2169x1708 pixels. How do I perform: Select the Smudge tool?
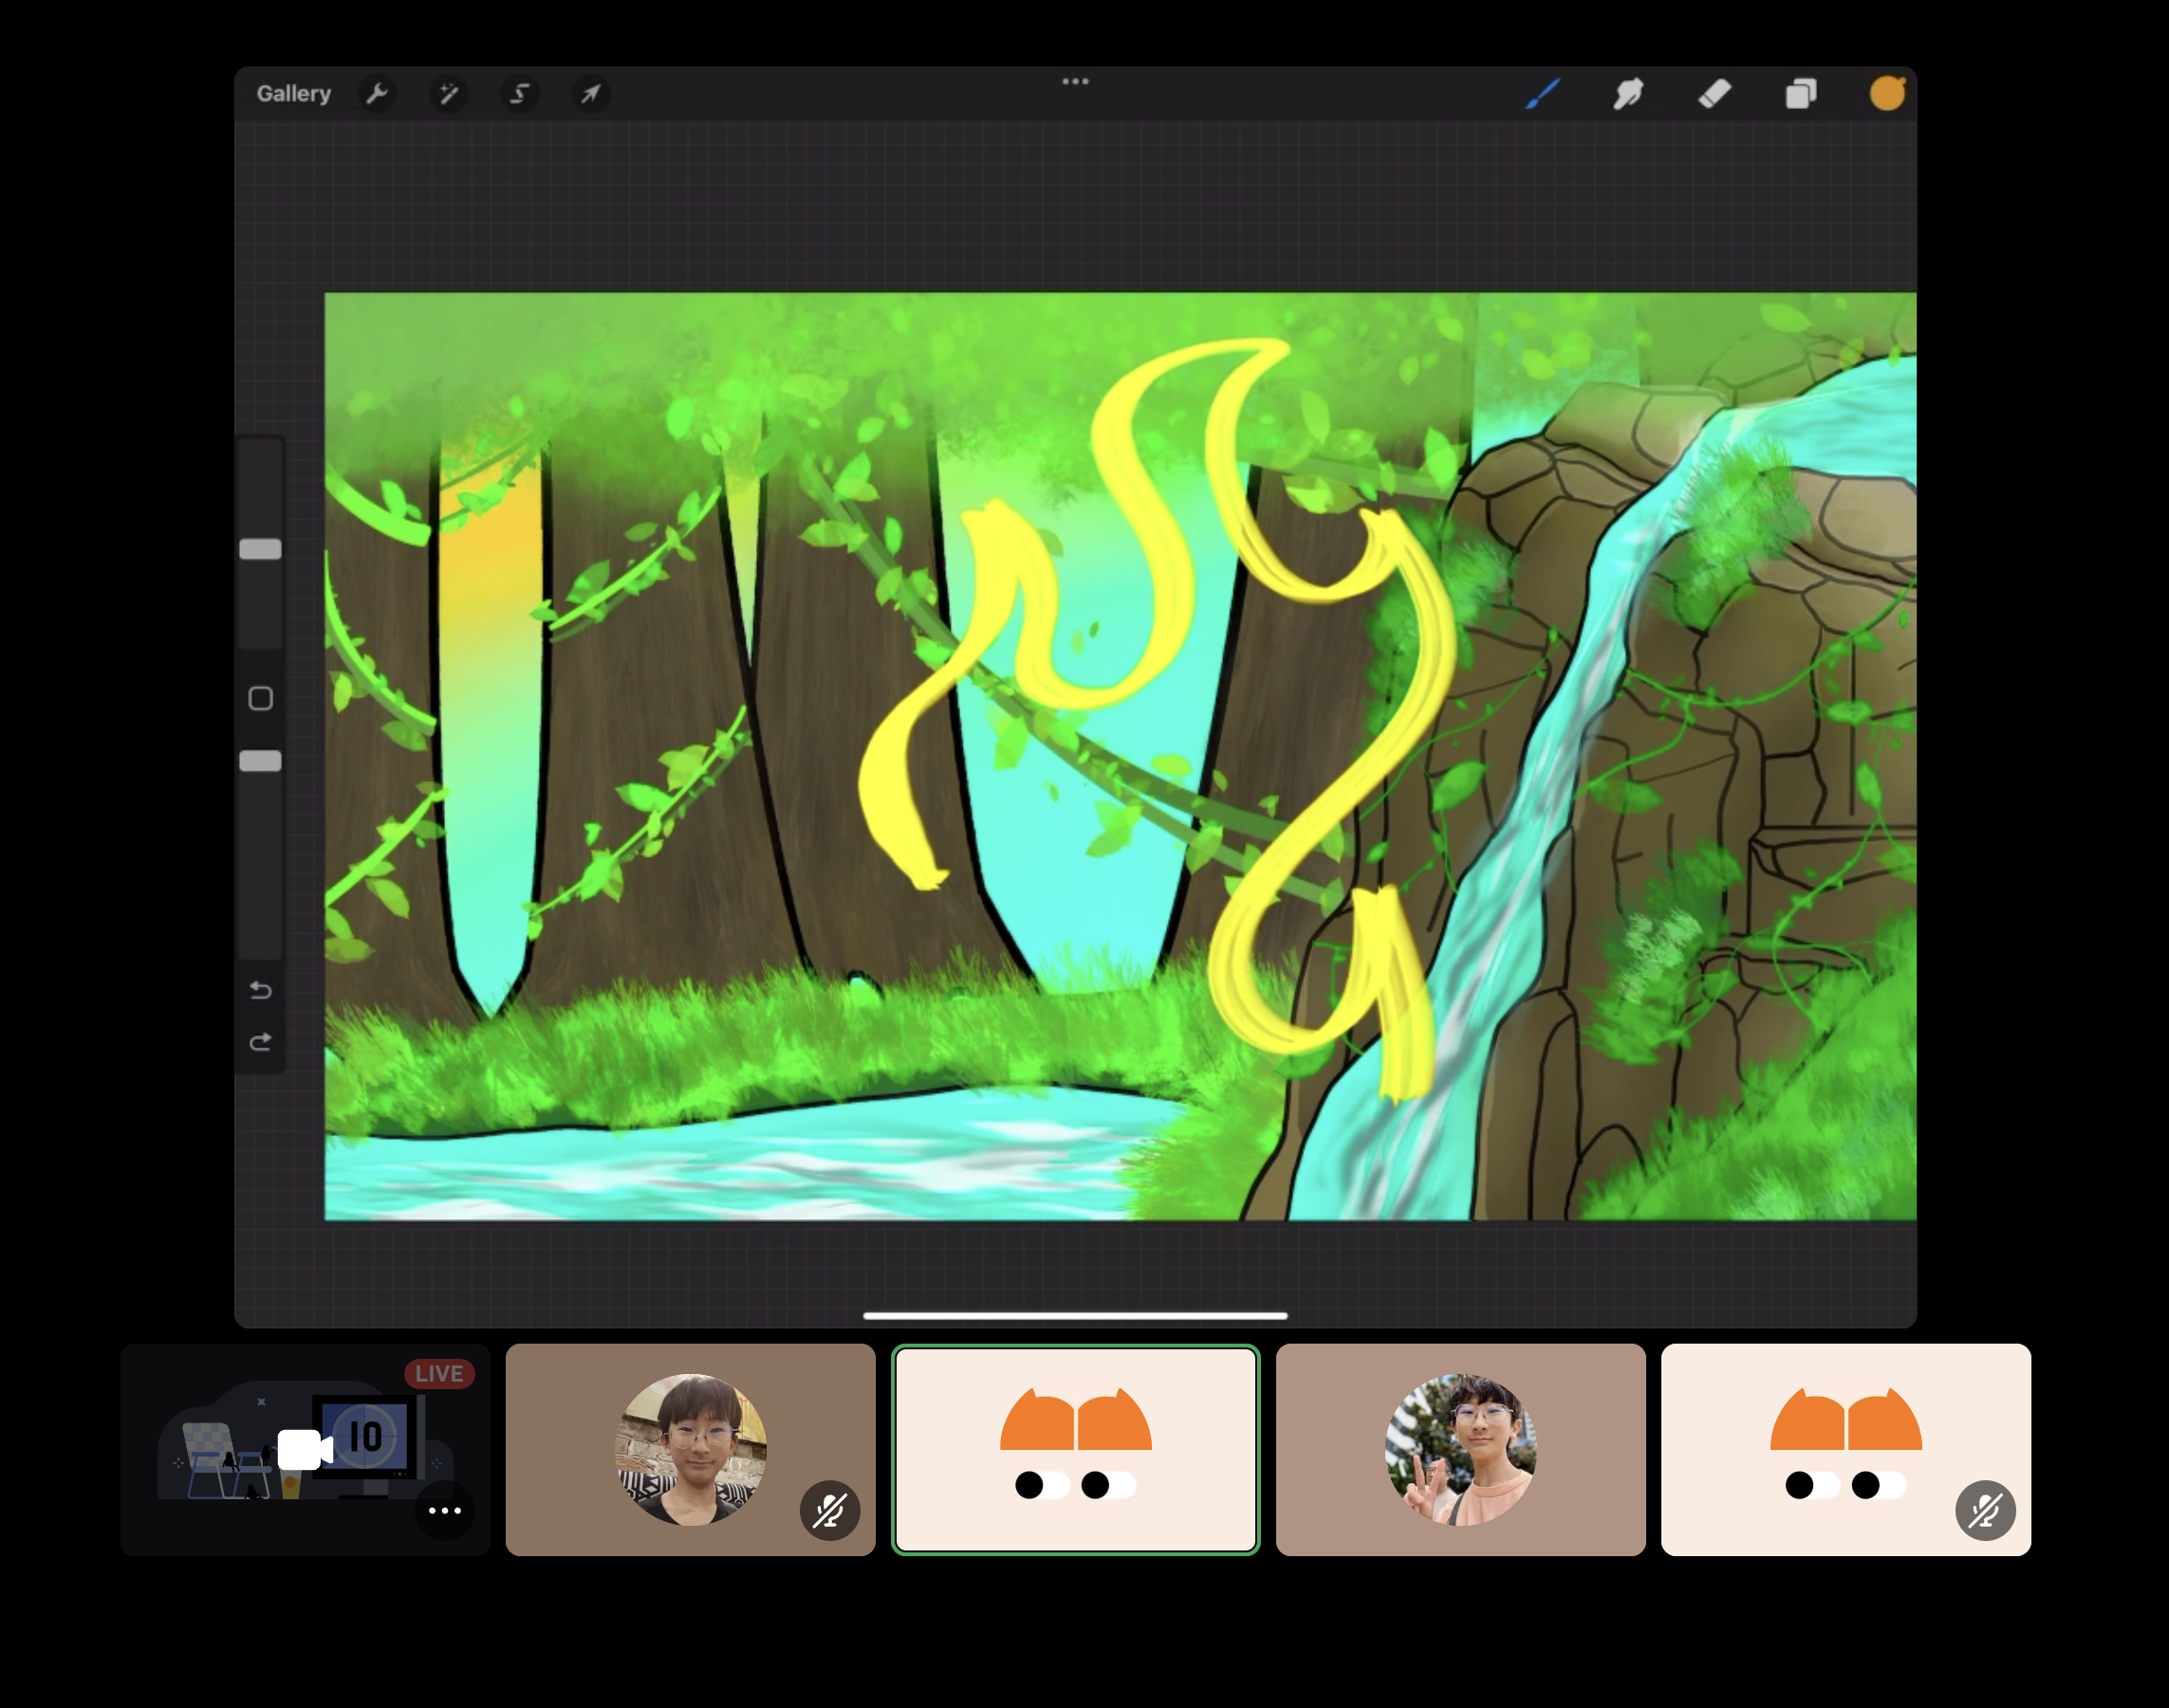(x=1628, y=94)
